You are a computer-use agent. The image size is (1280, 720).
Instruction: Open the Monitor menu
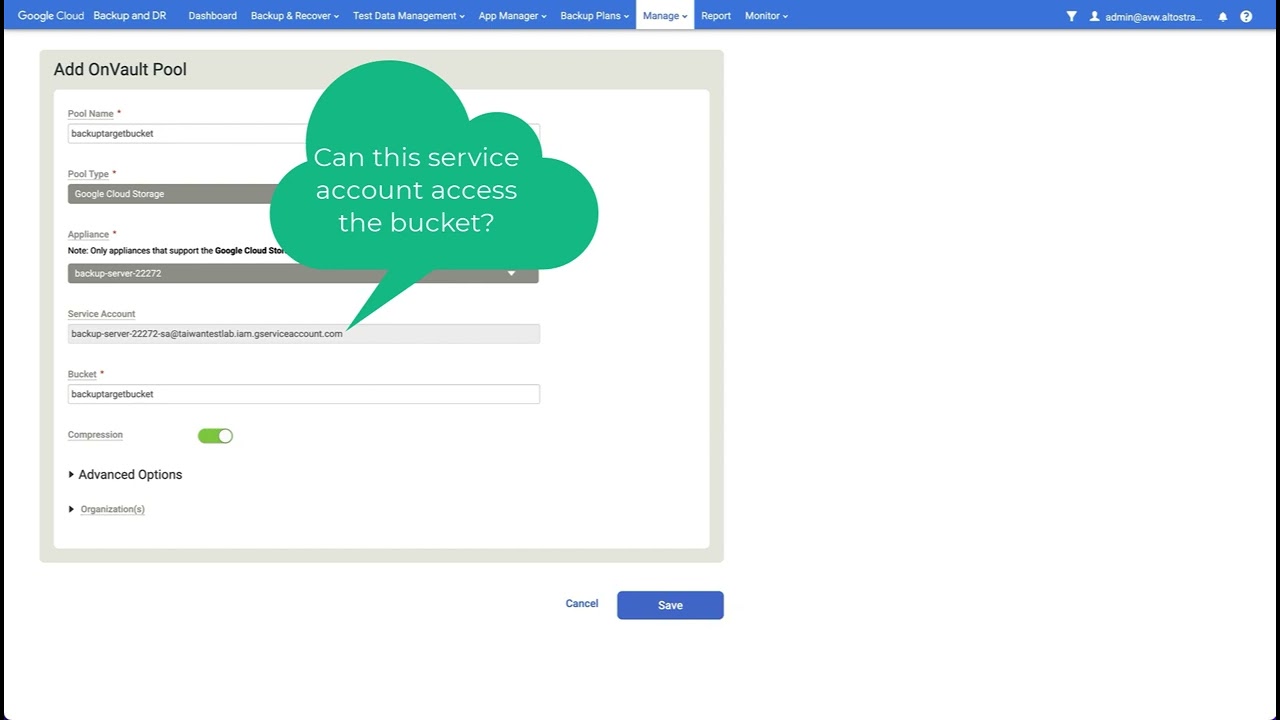766,16
